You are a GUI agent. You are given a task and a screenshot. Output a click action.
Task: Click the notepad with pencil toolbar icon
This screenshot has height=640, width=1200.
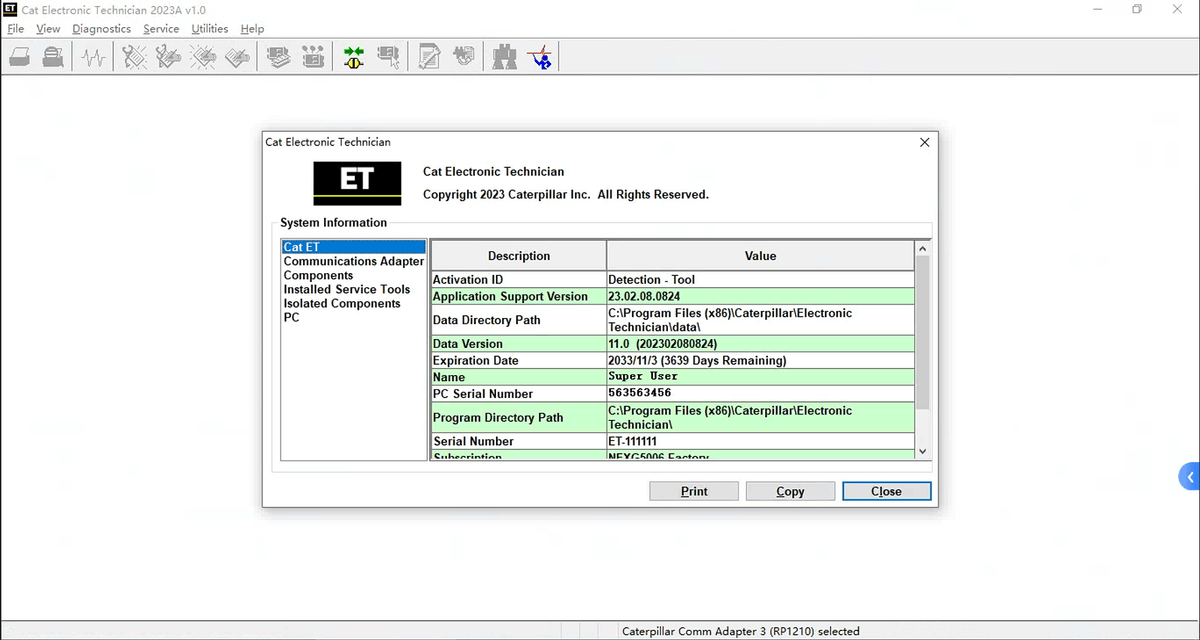pos(429,57)
